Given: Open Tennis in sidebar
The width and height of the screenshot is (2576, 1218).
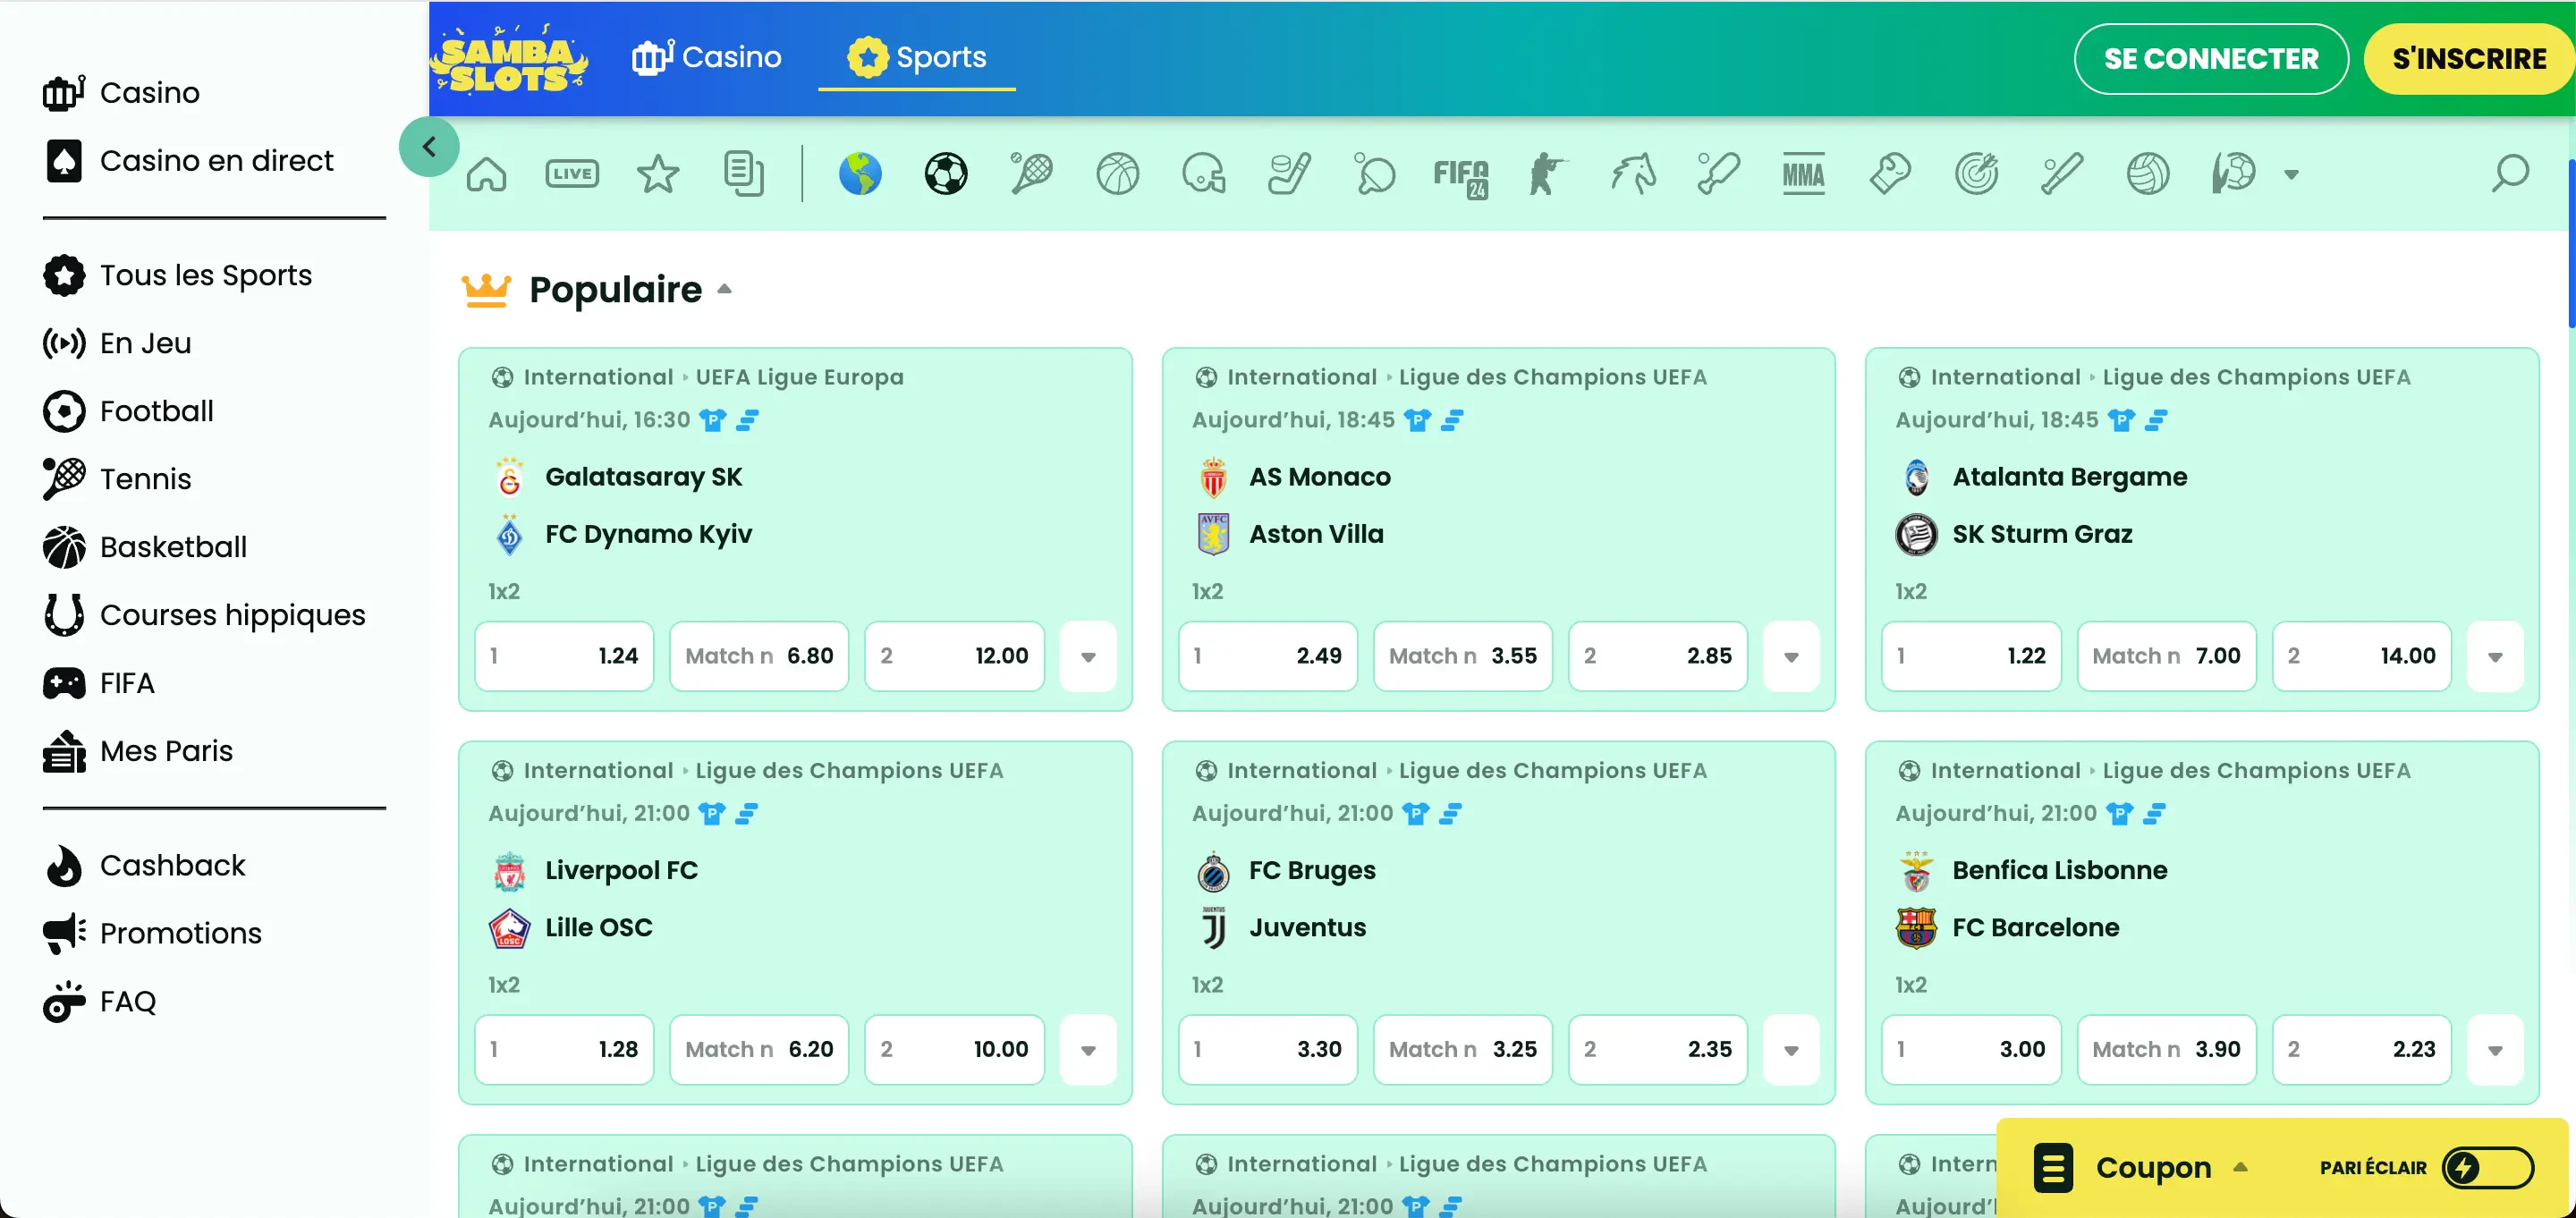Looking at the screenshot, I should (x=117, y=479).
